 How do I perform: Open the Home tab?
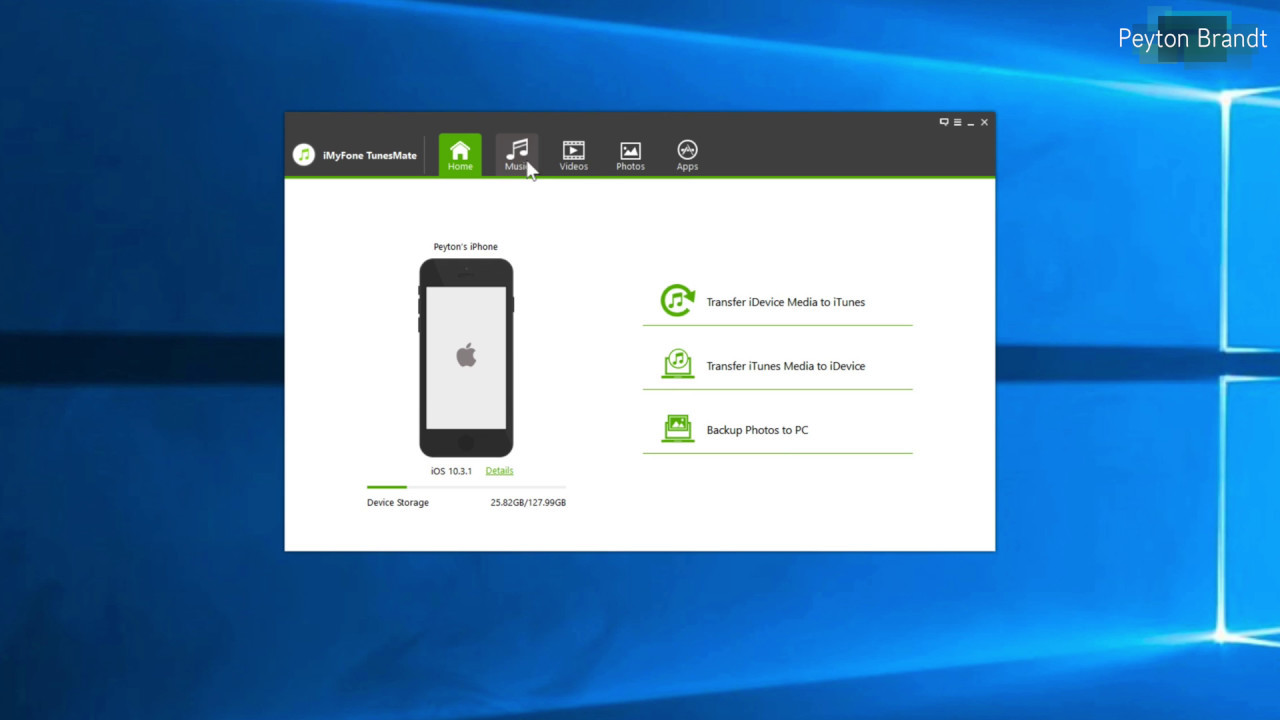coord(460,155)
